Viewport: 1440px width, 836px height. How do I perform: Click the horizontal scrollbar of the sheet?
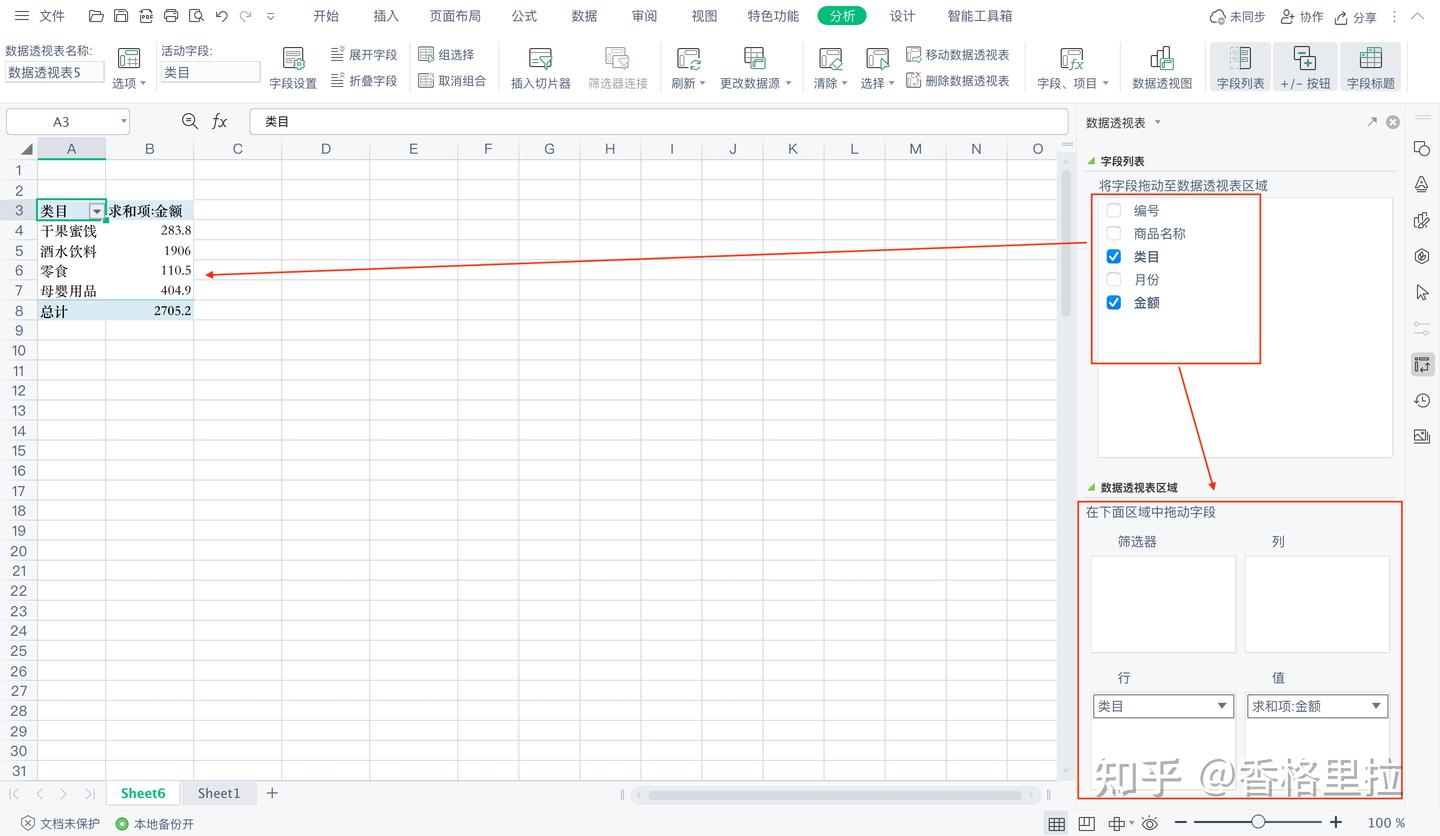click(x=835, y=795)
